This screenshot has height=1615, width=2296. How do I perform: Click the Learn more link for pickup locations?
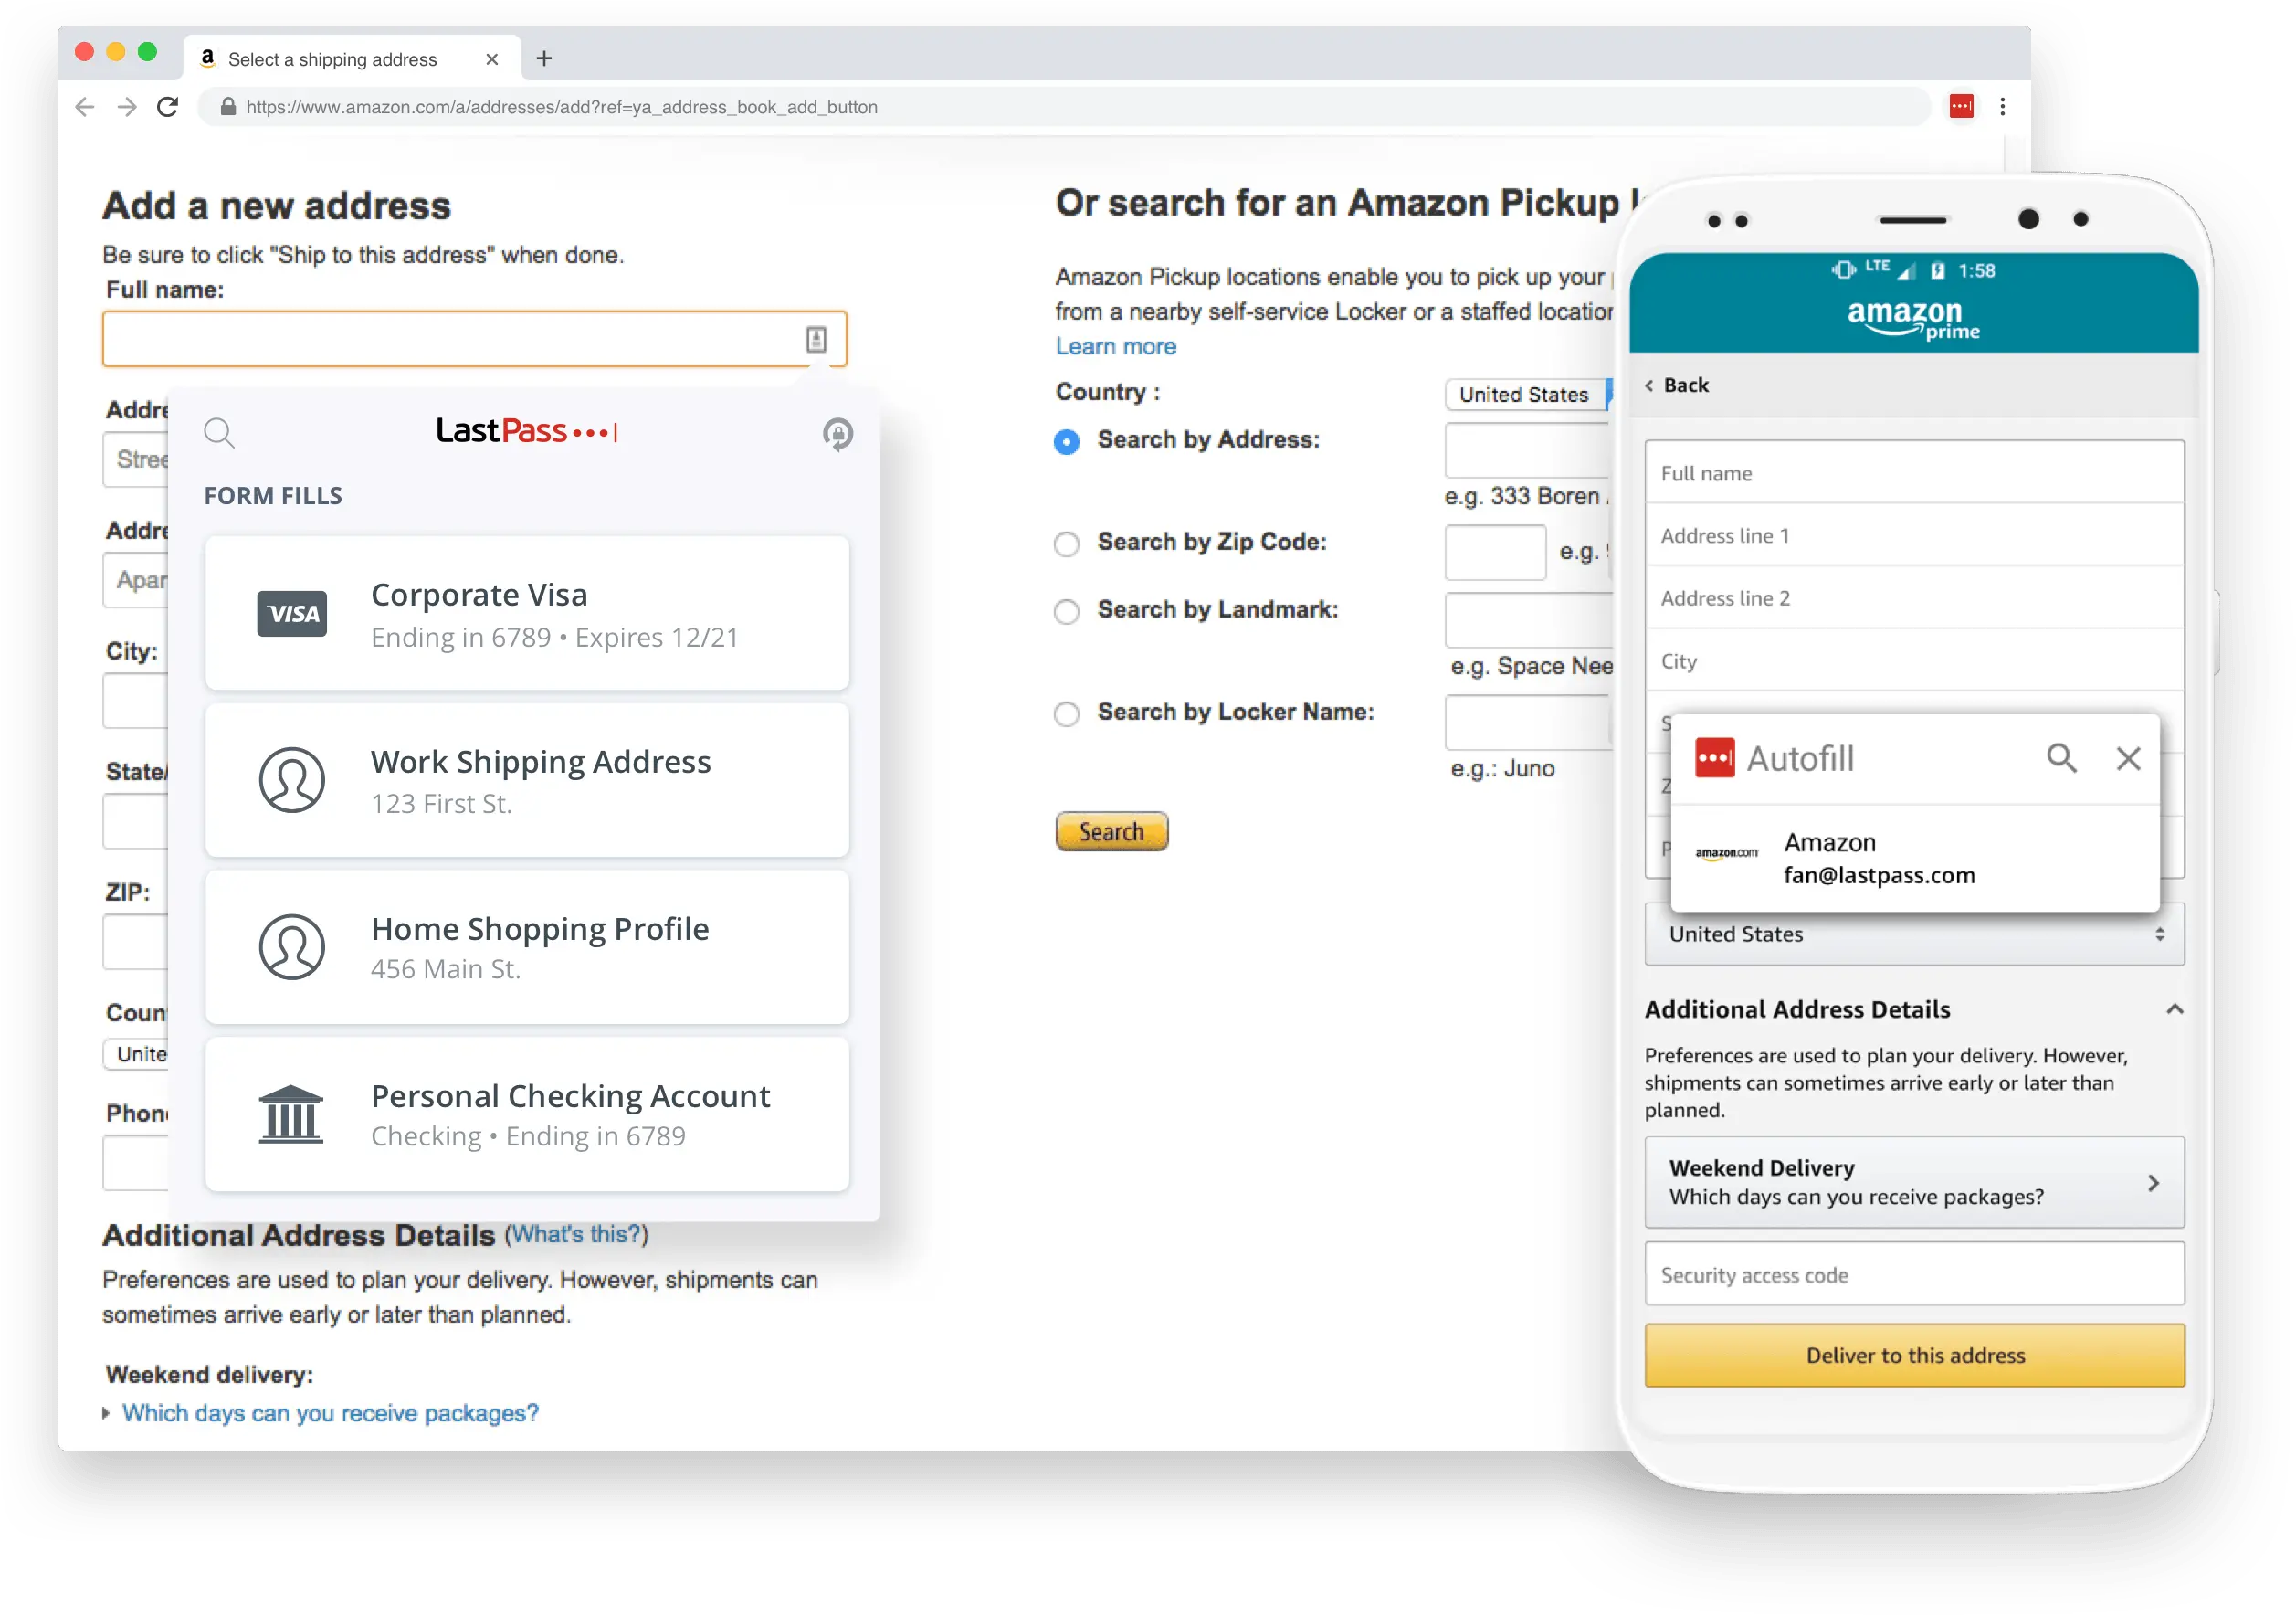1115,344
